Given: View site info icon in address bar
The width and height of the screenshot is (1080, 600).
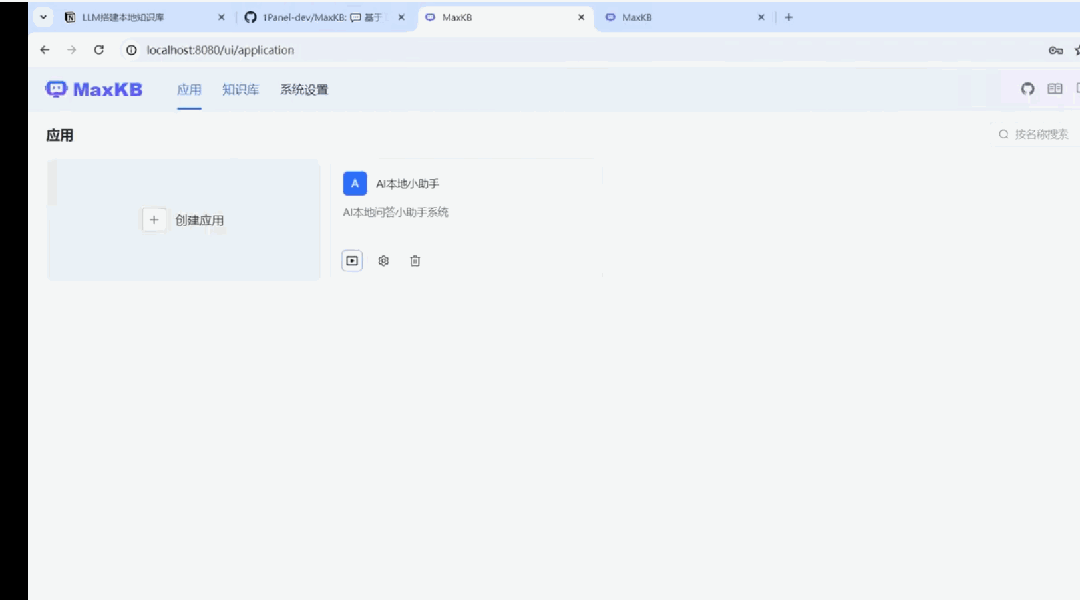Looking at the screenshot, I should [131, 50].
